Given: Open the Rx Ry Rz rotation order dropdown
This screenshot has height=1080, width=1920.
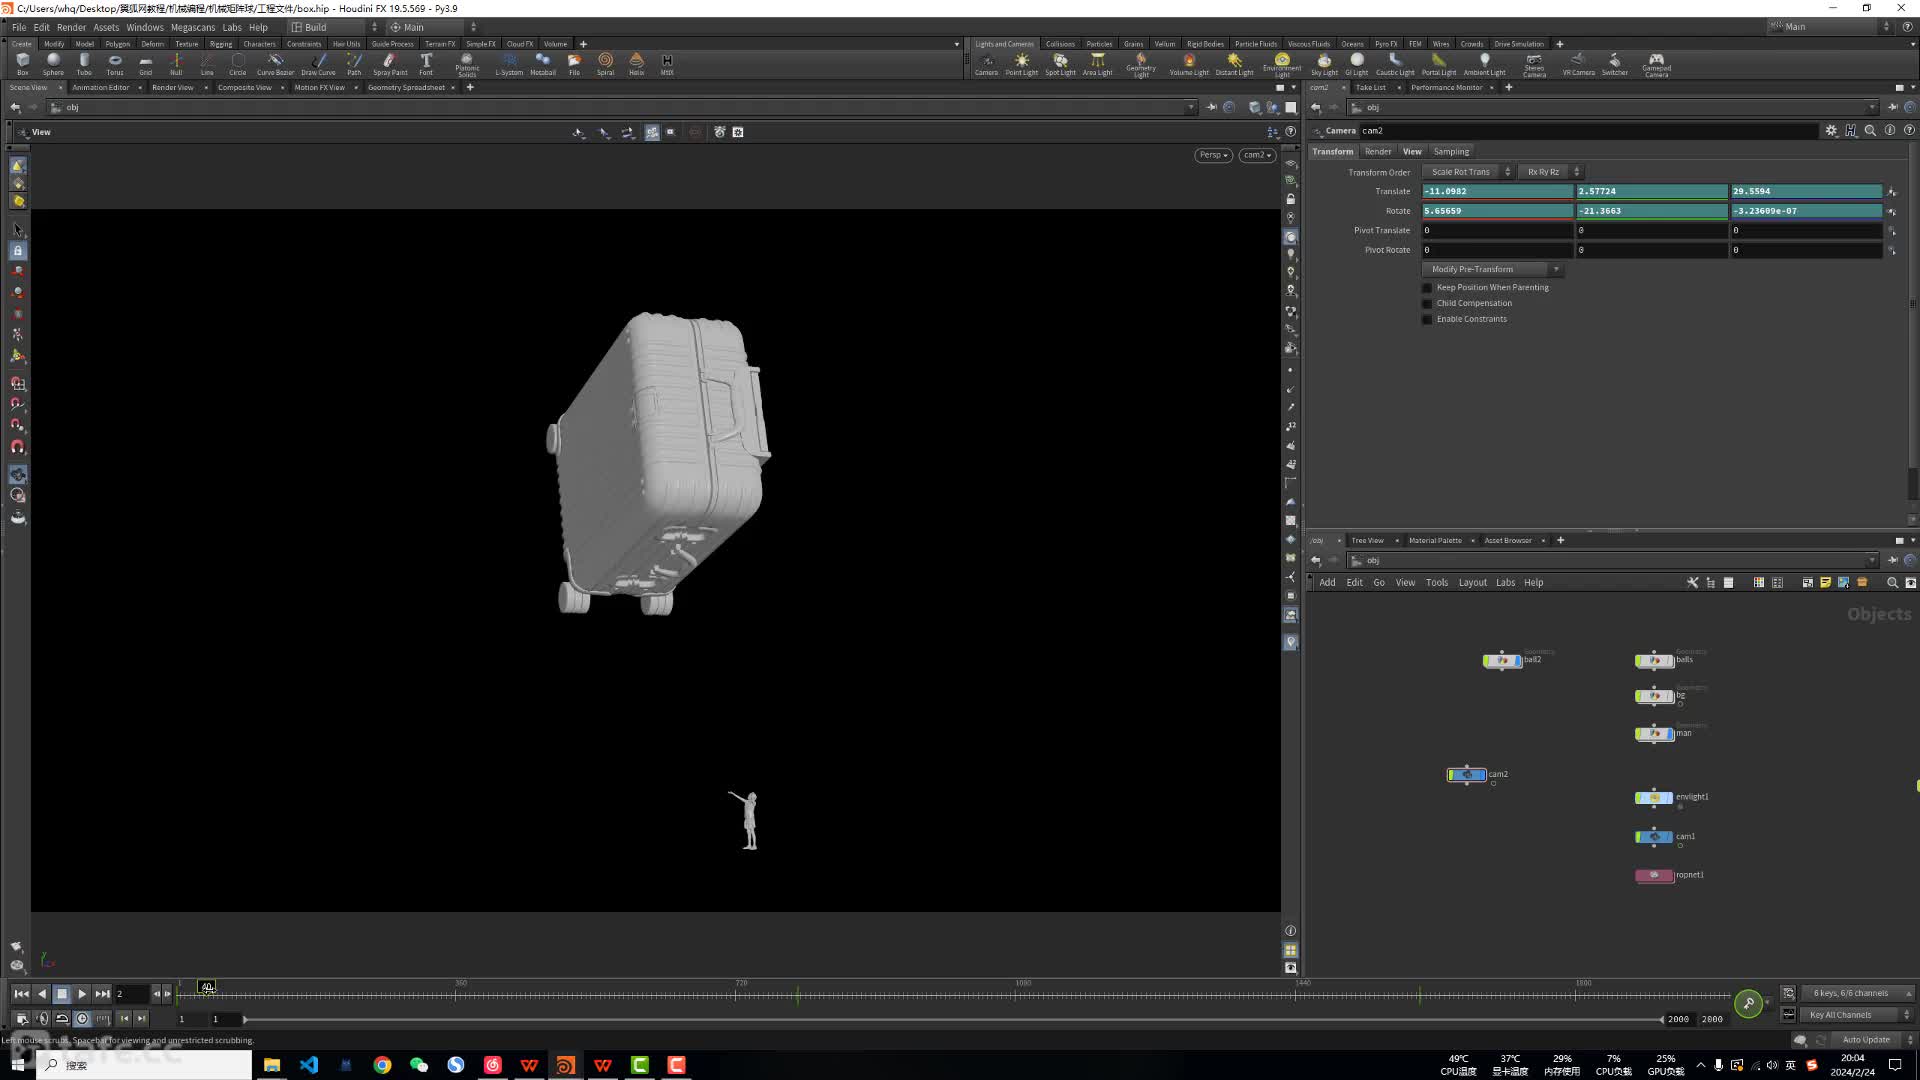Looking at the screenshot, I should 1550,172.
